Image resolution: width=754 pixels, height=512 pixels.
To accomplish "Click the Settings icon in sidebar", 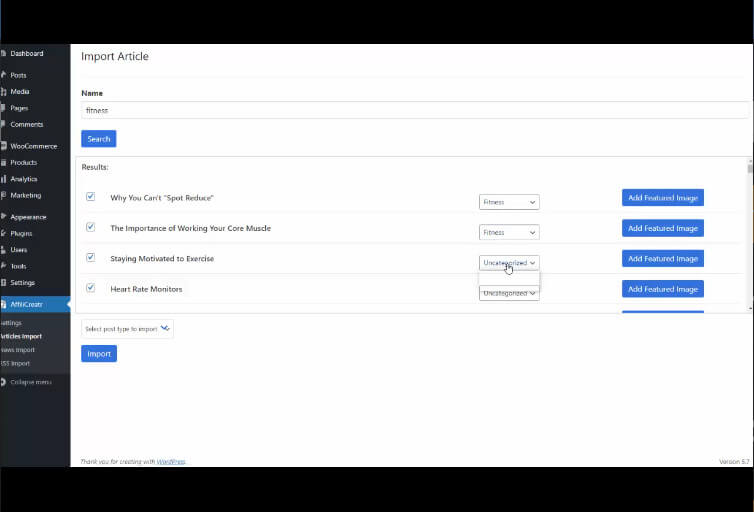I will point(3,282).
